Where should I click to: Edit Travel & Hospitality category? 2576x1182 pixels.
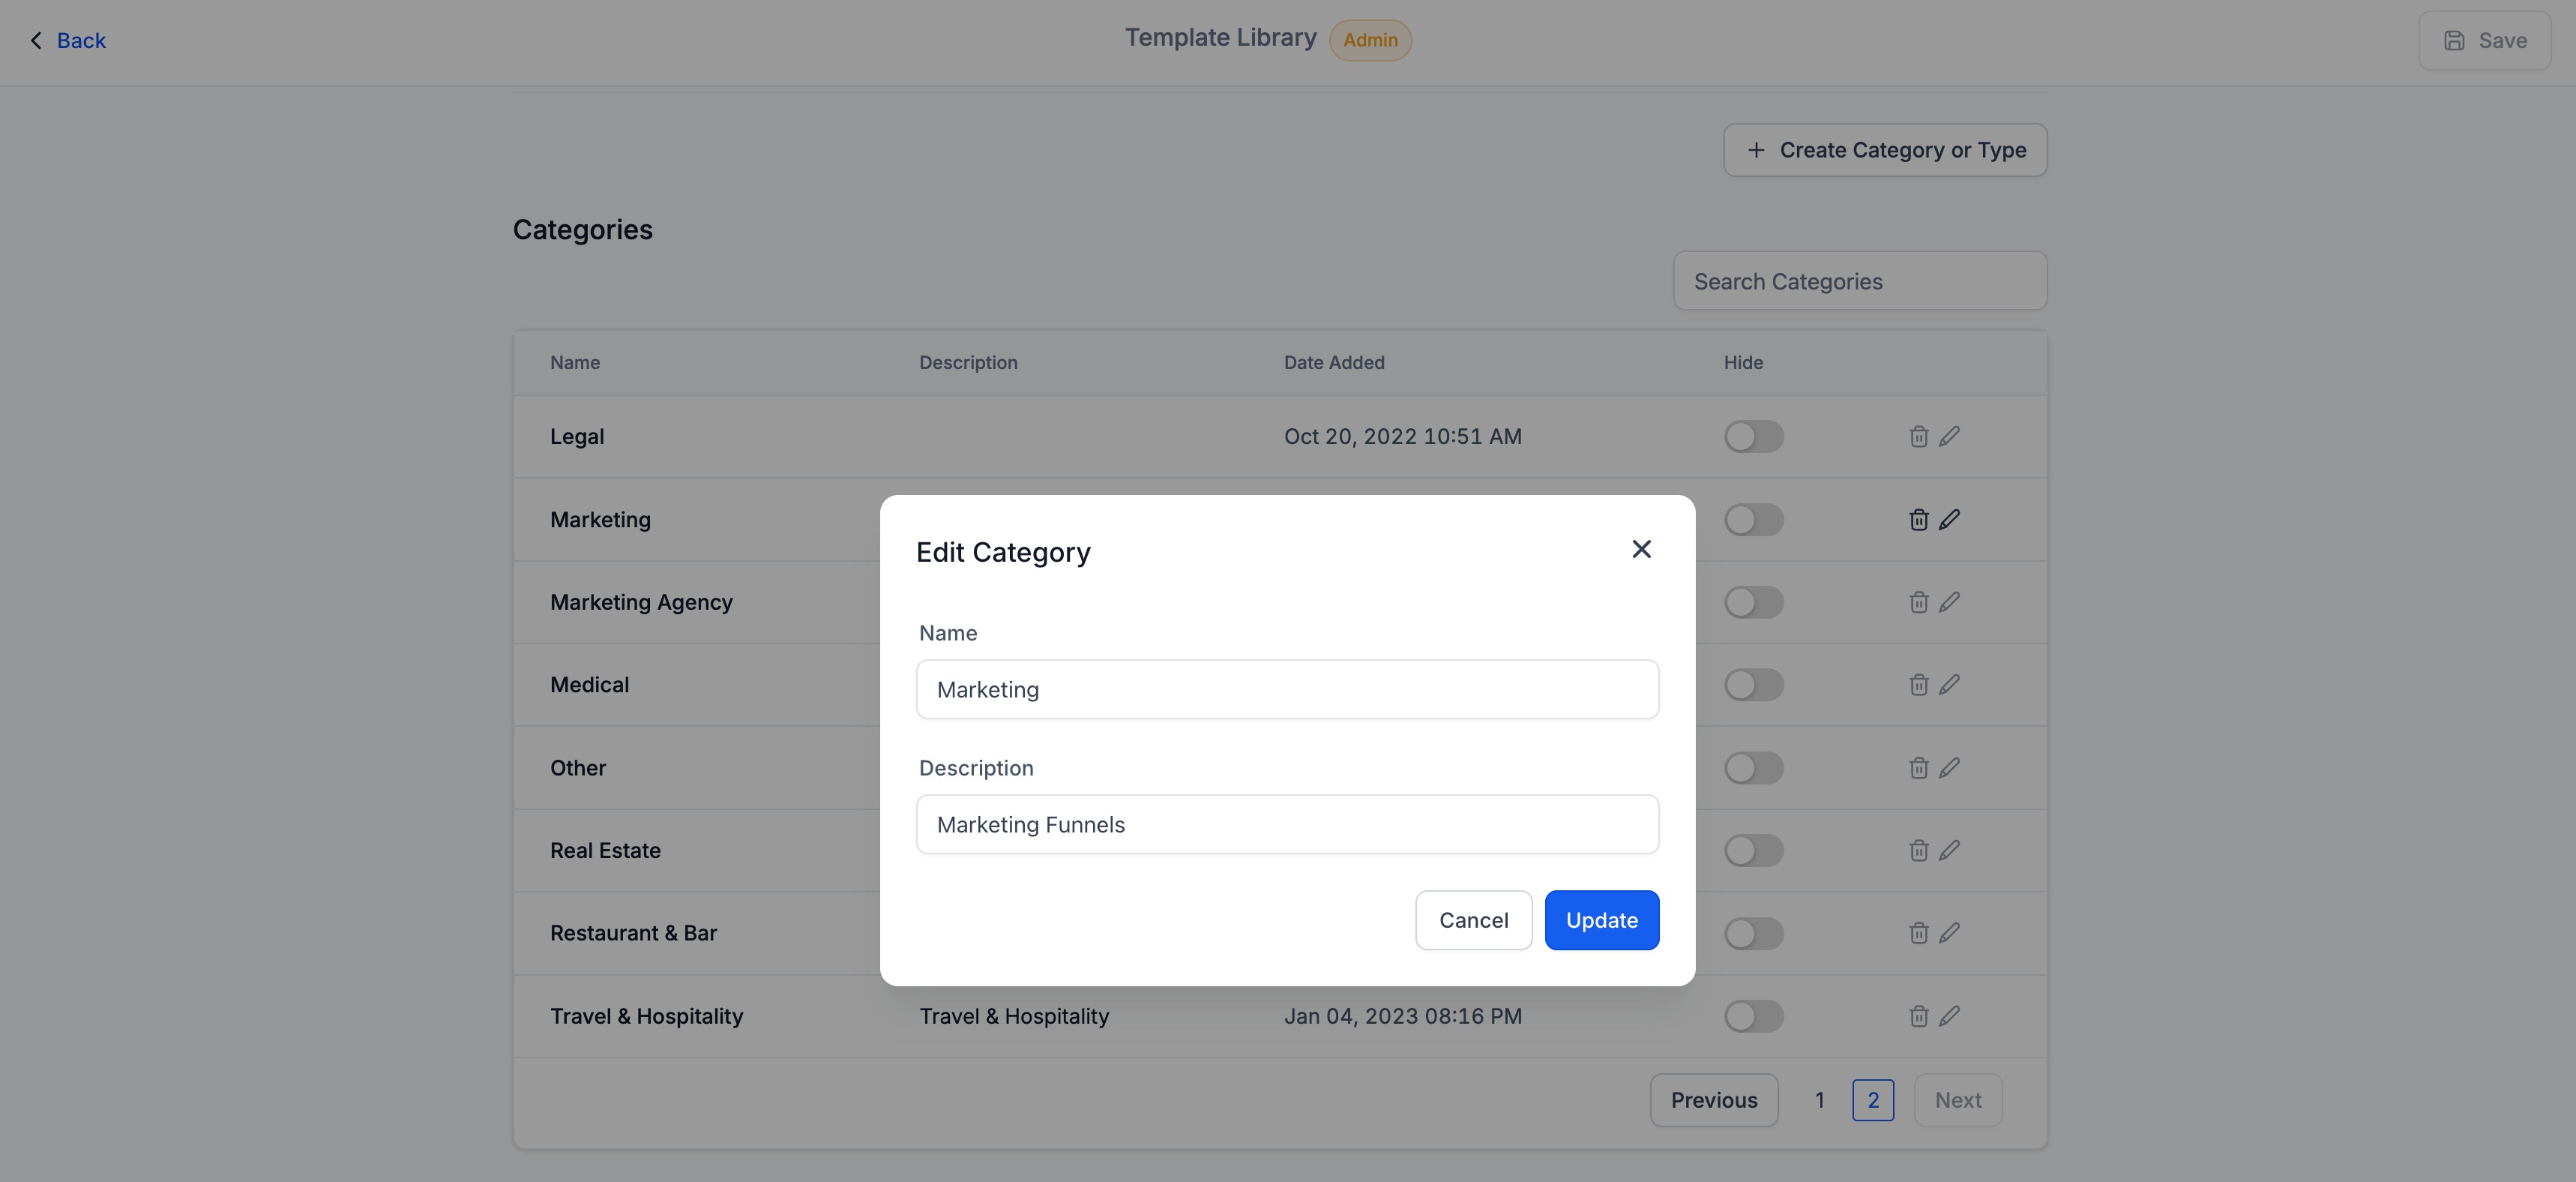click(1949, 1016)
